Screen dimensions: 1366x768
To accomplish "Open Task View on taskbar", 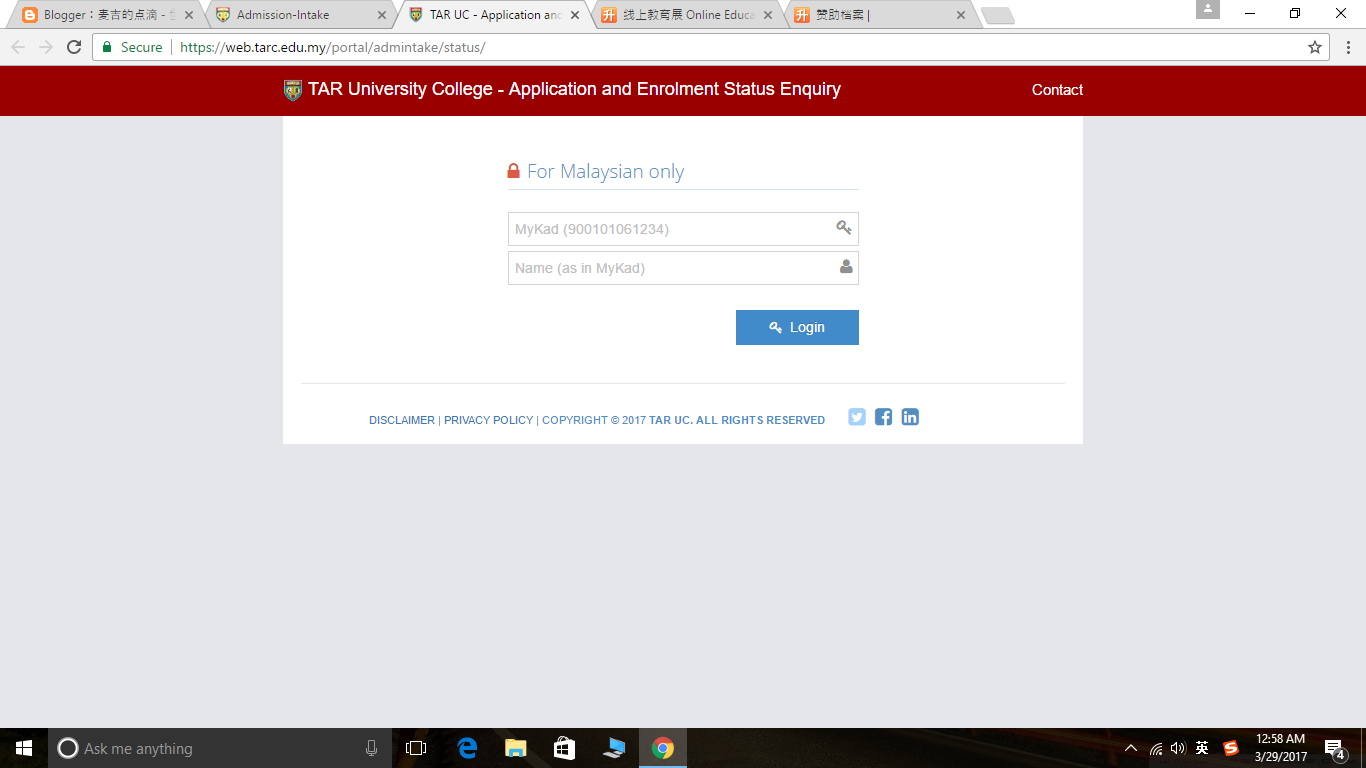I will point(416,748).
